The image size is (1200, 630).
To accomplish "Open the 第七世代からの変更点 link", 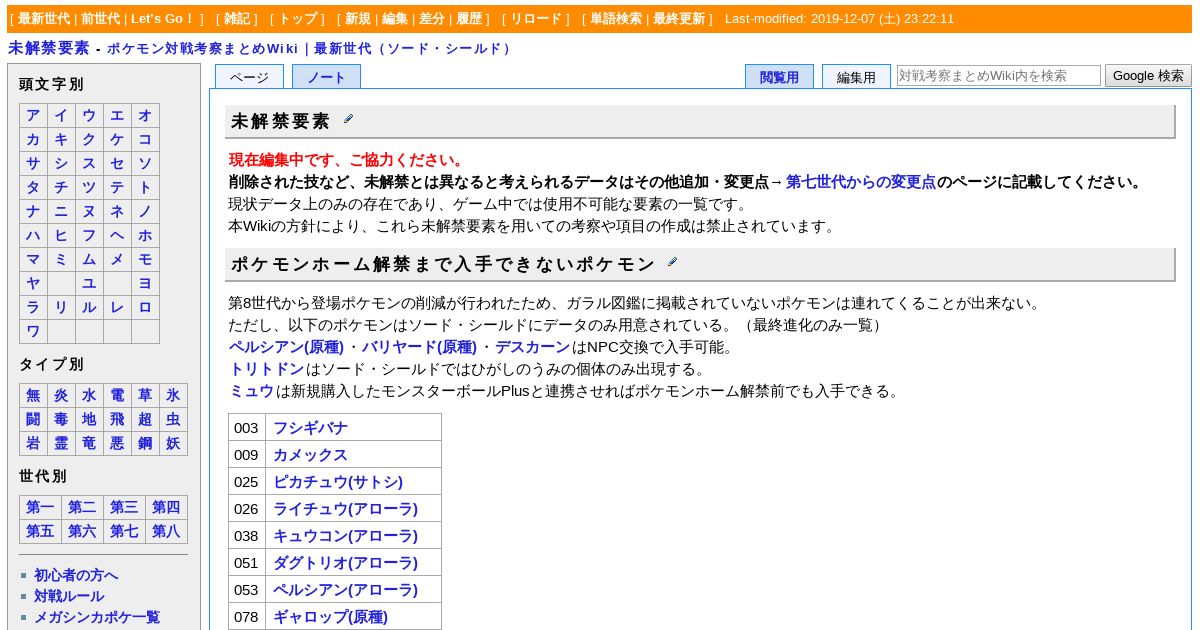I will click(861, 182).
